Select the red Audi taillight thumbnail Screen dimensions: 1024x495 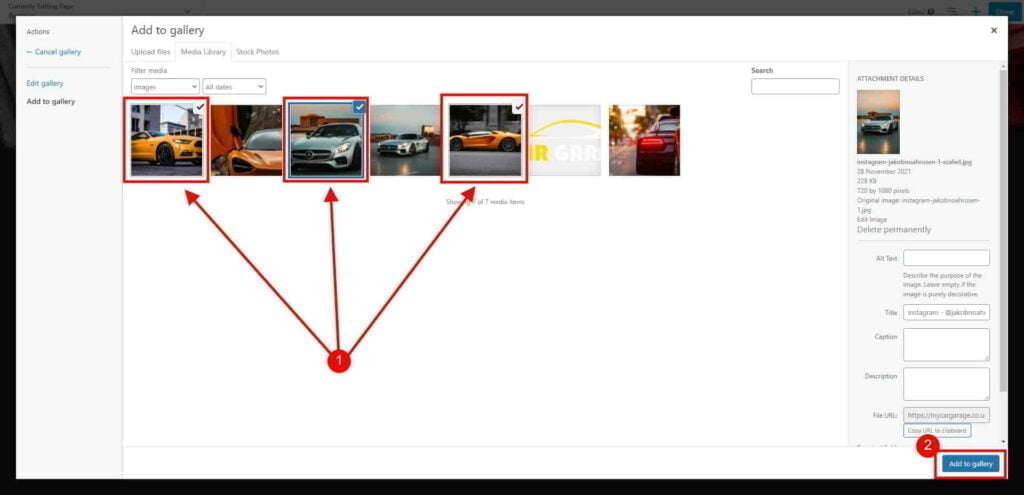(x=644, y=140)
